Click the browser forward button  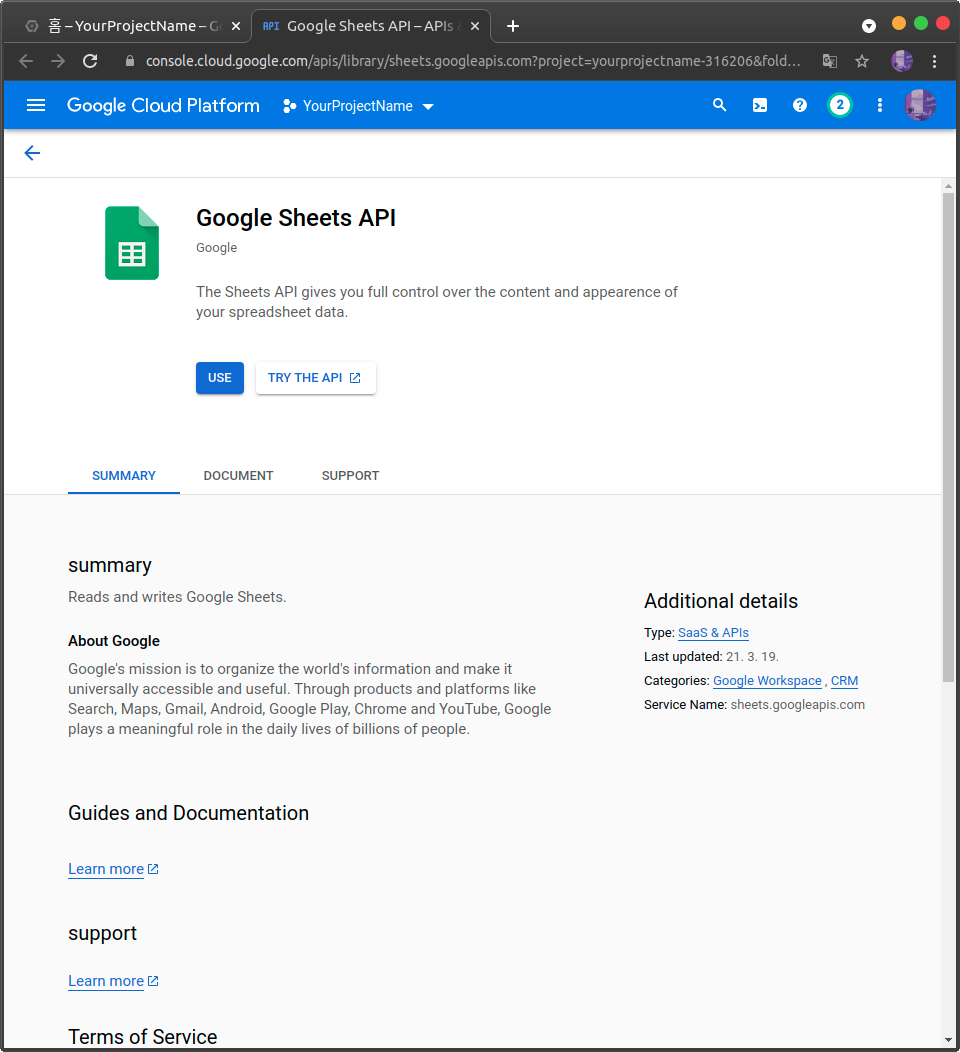(58, 61)
